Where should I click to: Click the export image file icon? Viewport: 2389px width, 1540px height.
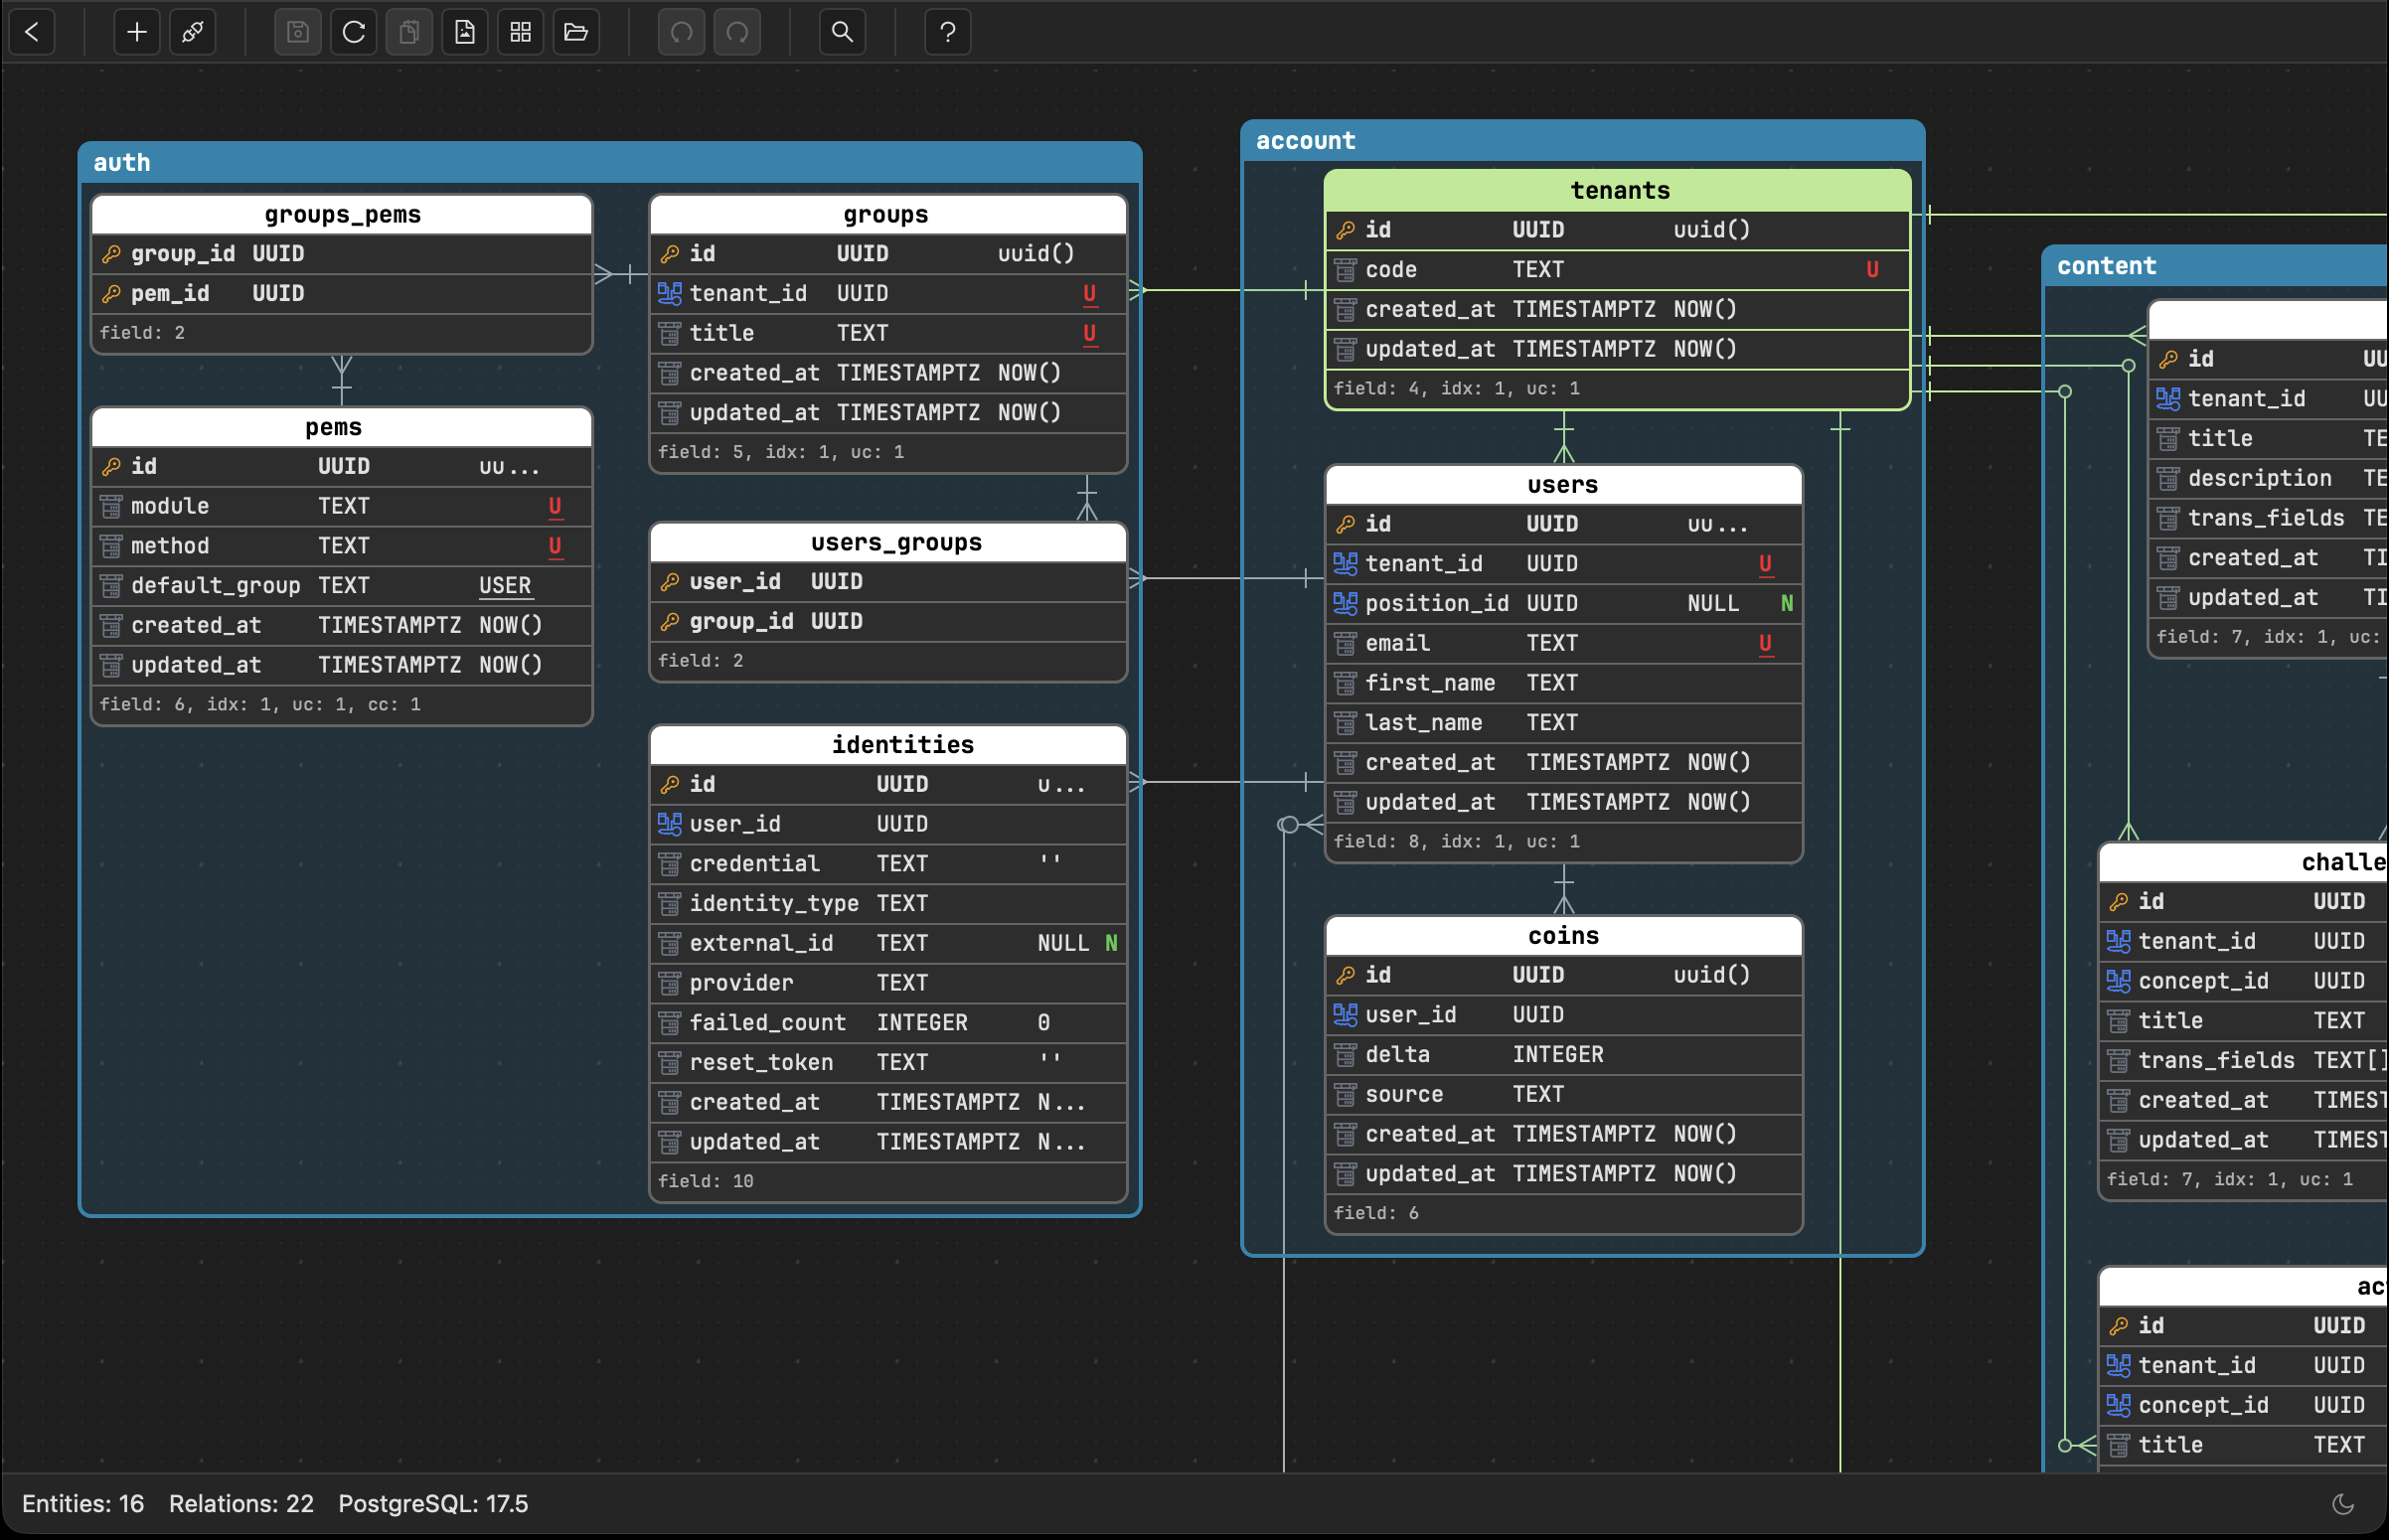[465, 32]
